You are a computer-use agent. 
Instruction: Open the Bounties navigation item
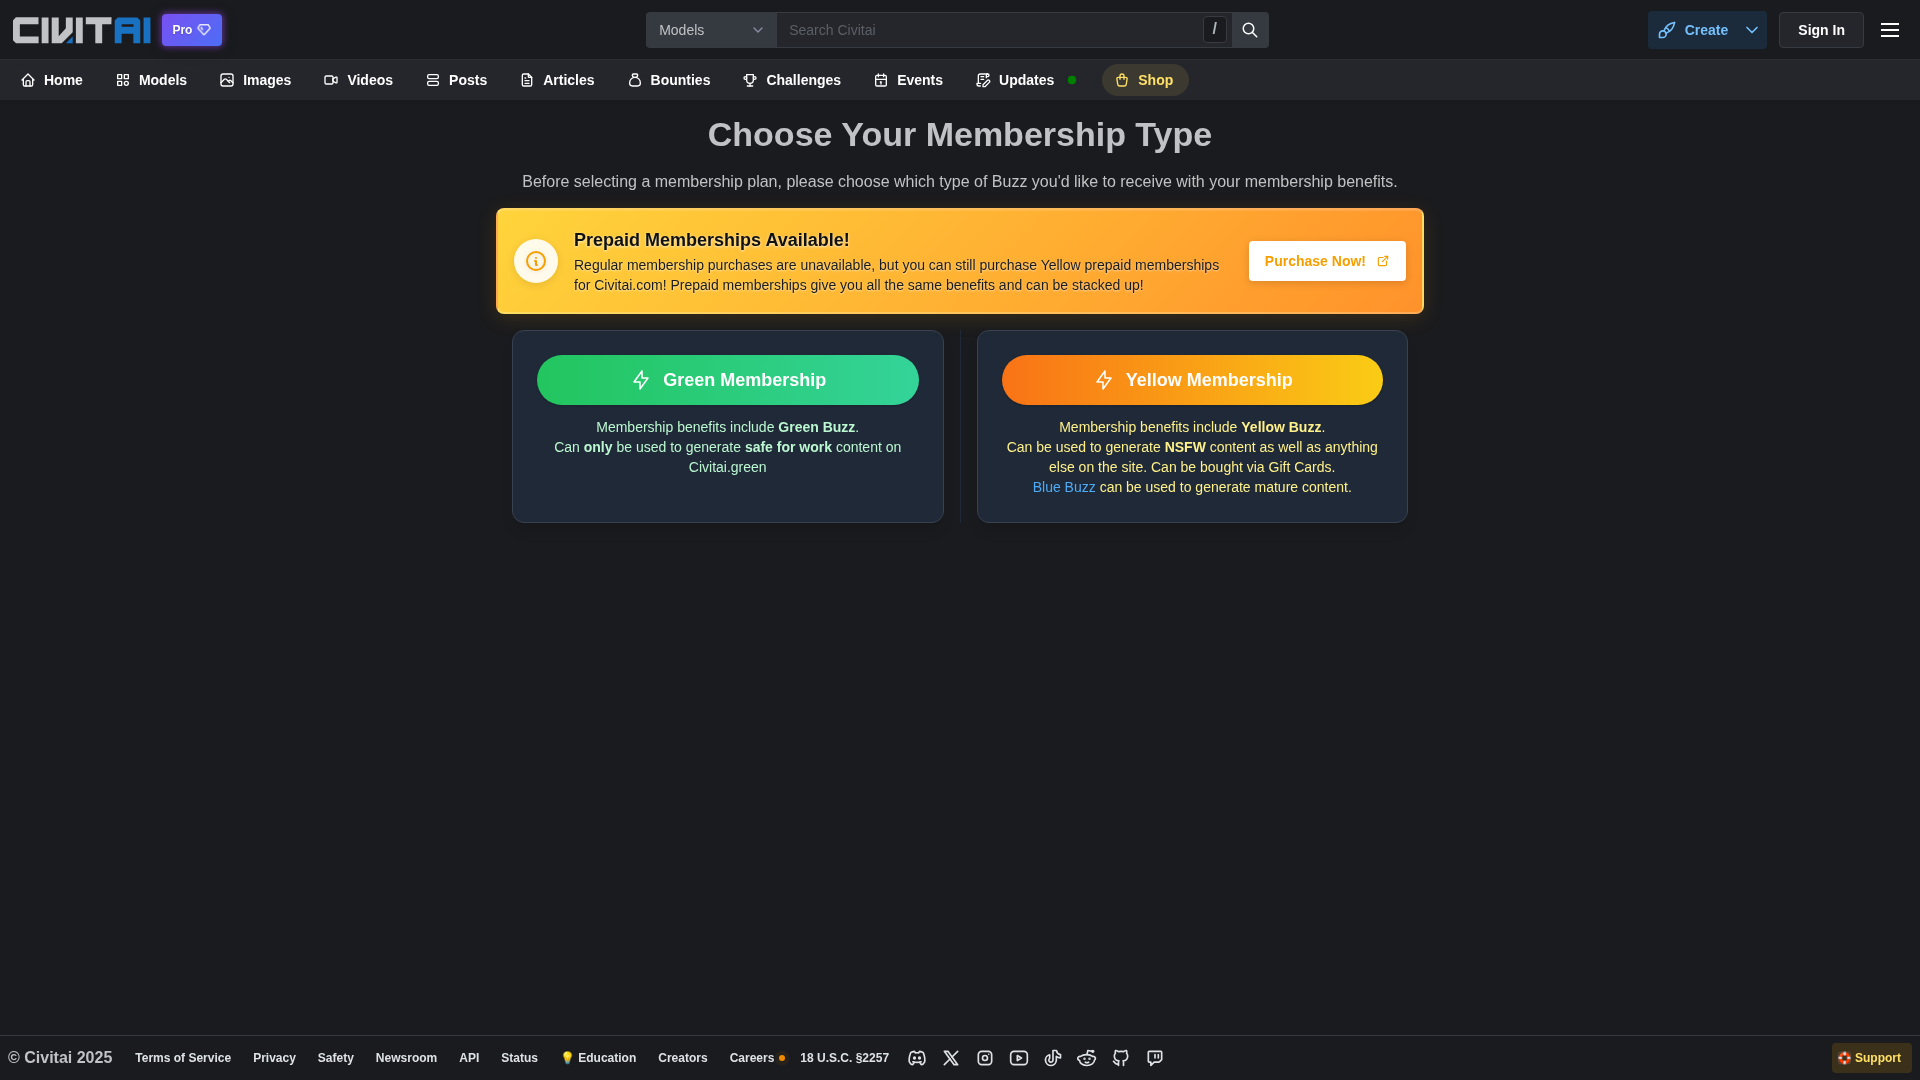point(668,80)
